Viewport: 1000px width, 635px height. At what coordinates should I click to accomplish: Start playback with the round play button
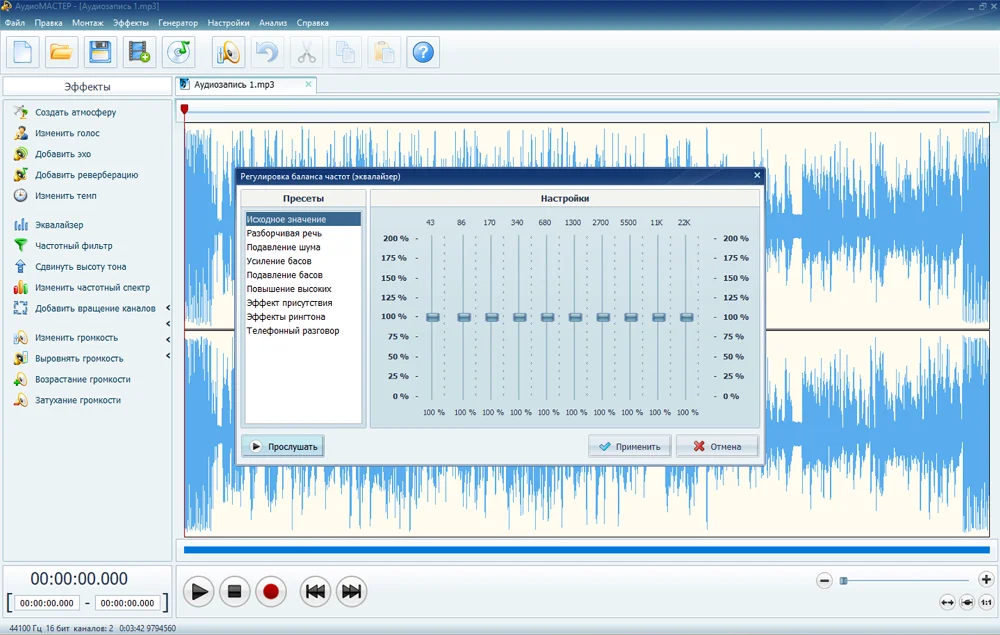199,591
